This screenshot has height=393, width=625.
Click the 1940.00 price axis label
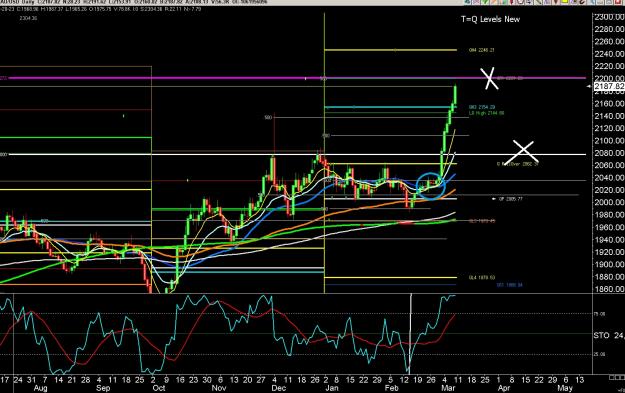(x=609, y=240)
